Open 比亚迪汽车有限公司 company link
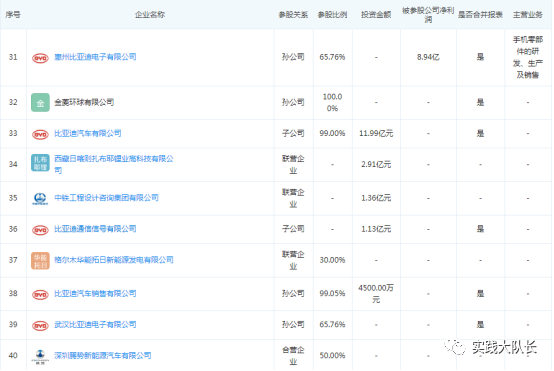 [x=88, y=133]
